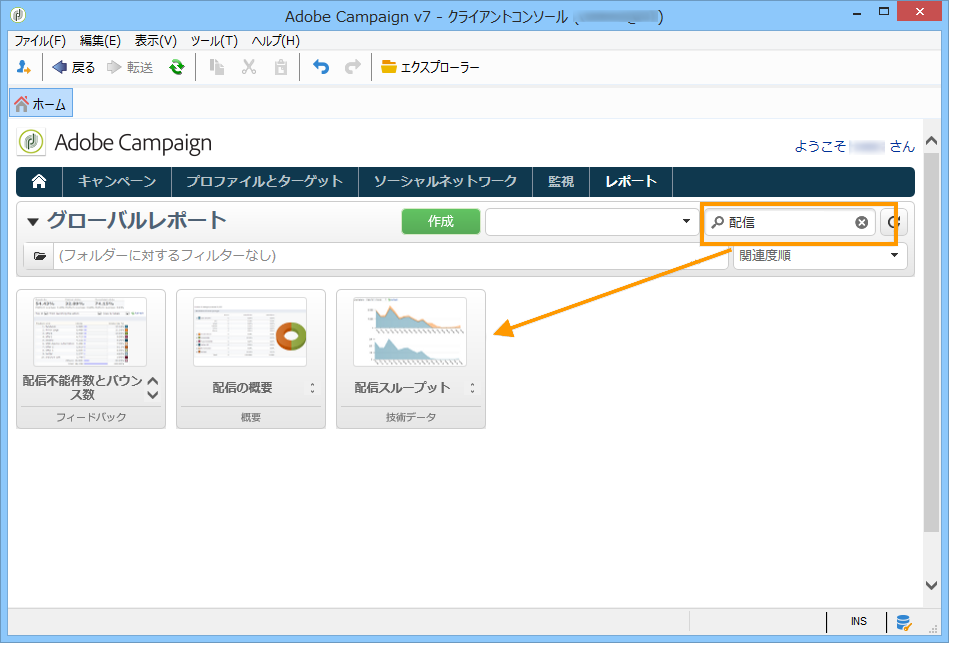The width and height of the screenshot is (961, 655).
Task: Click the paste clipboard icon
Action: pyautogui.click(x=281, y=67)
